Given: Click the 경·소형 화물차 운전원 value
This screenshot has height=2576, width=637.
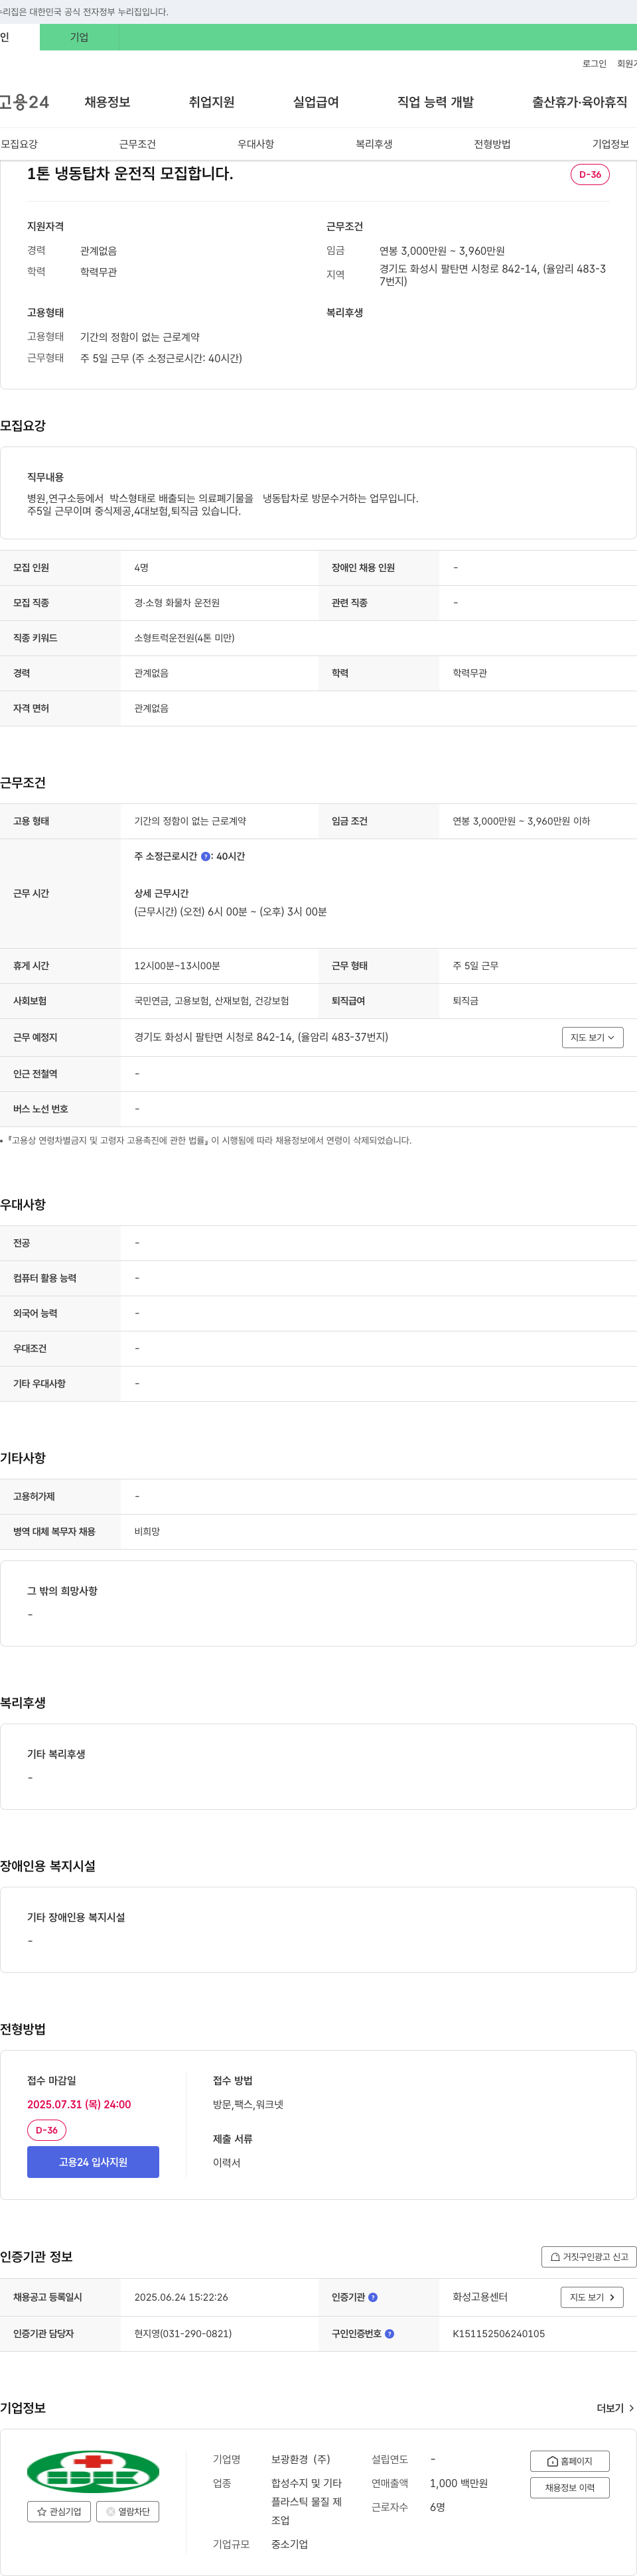Looking at the screenshot, I should 177,603.
